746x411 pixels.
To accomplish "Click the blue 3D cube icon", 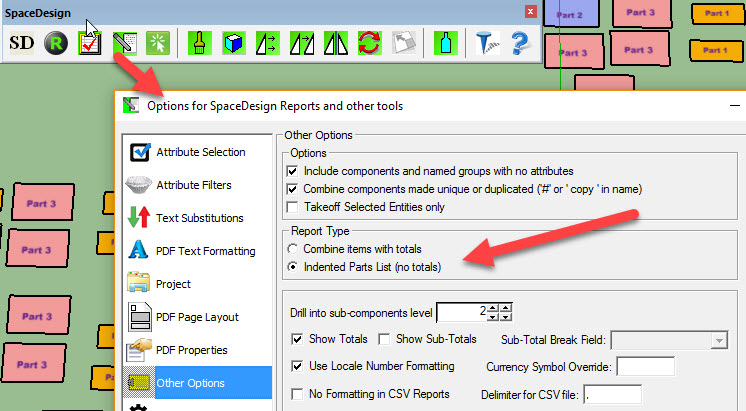I will (233, 43).
